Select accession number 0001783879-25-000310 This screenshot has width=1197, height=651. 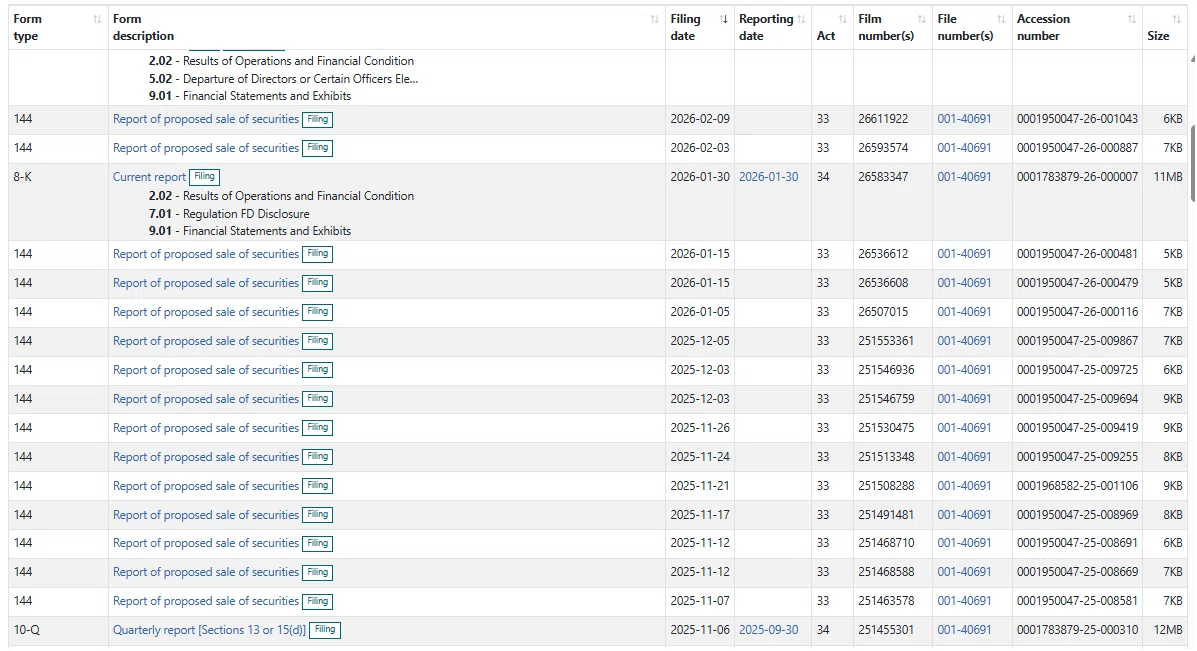1077,630
